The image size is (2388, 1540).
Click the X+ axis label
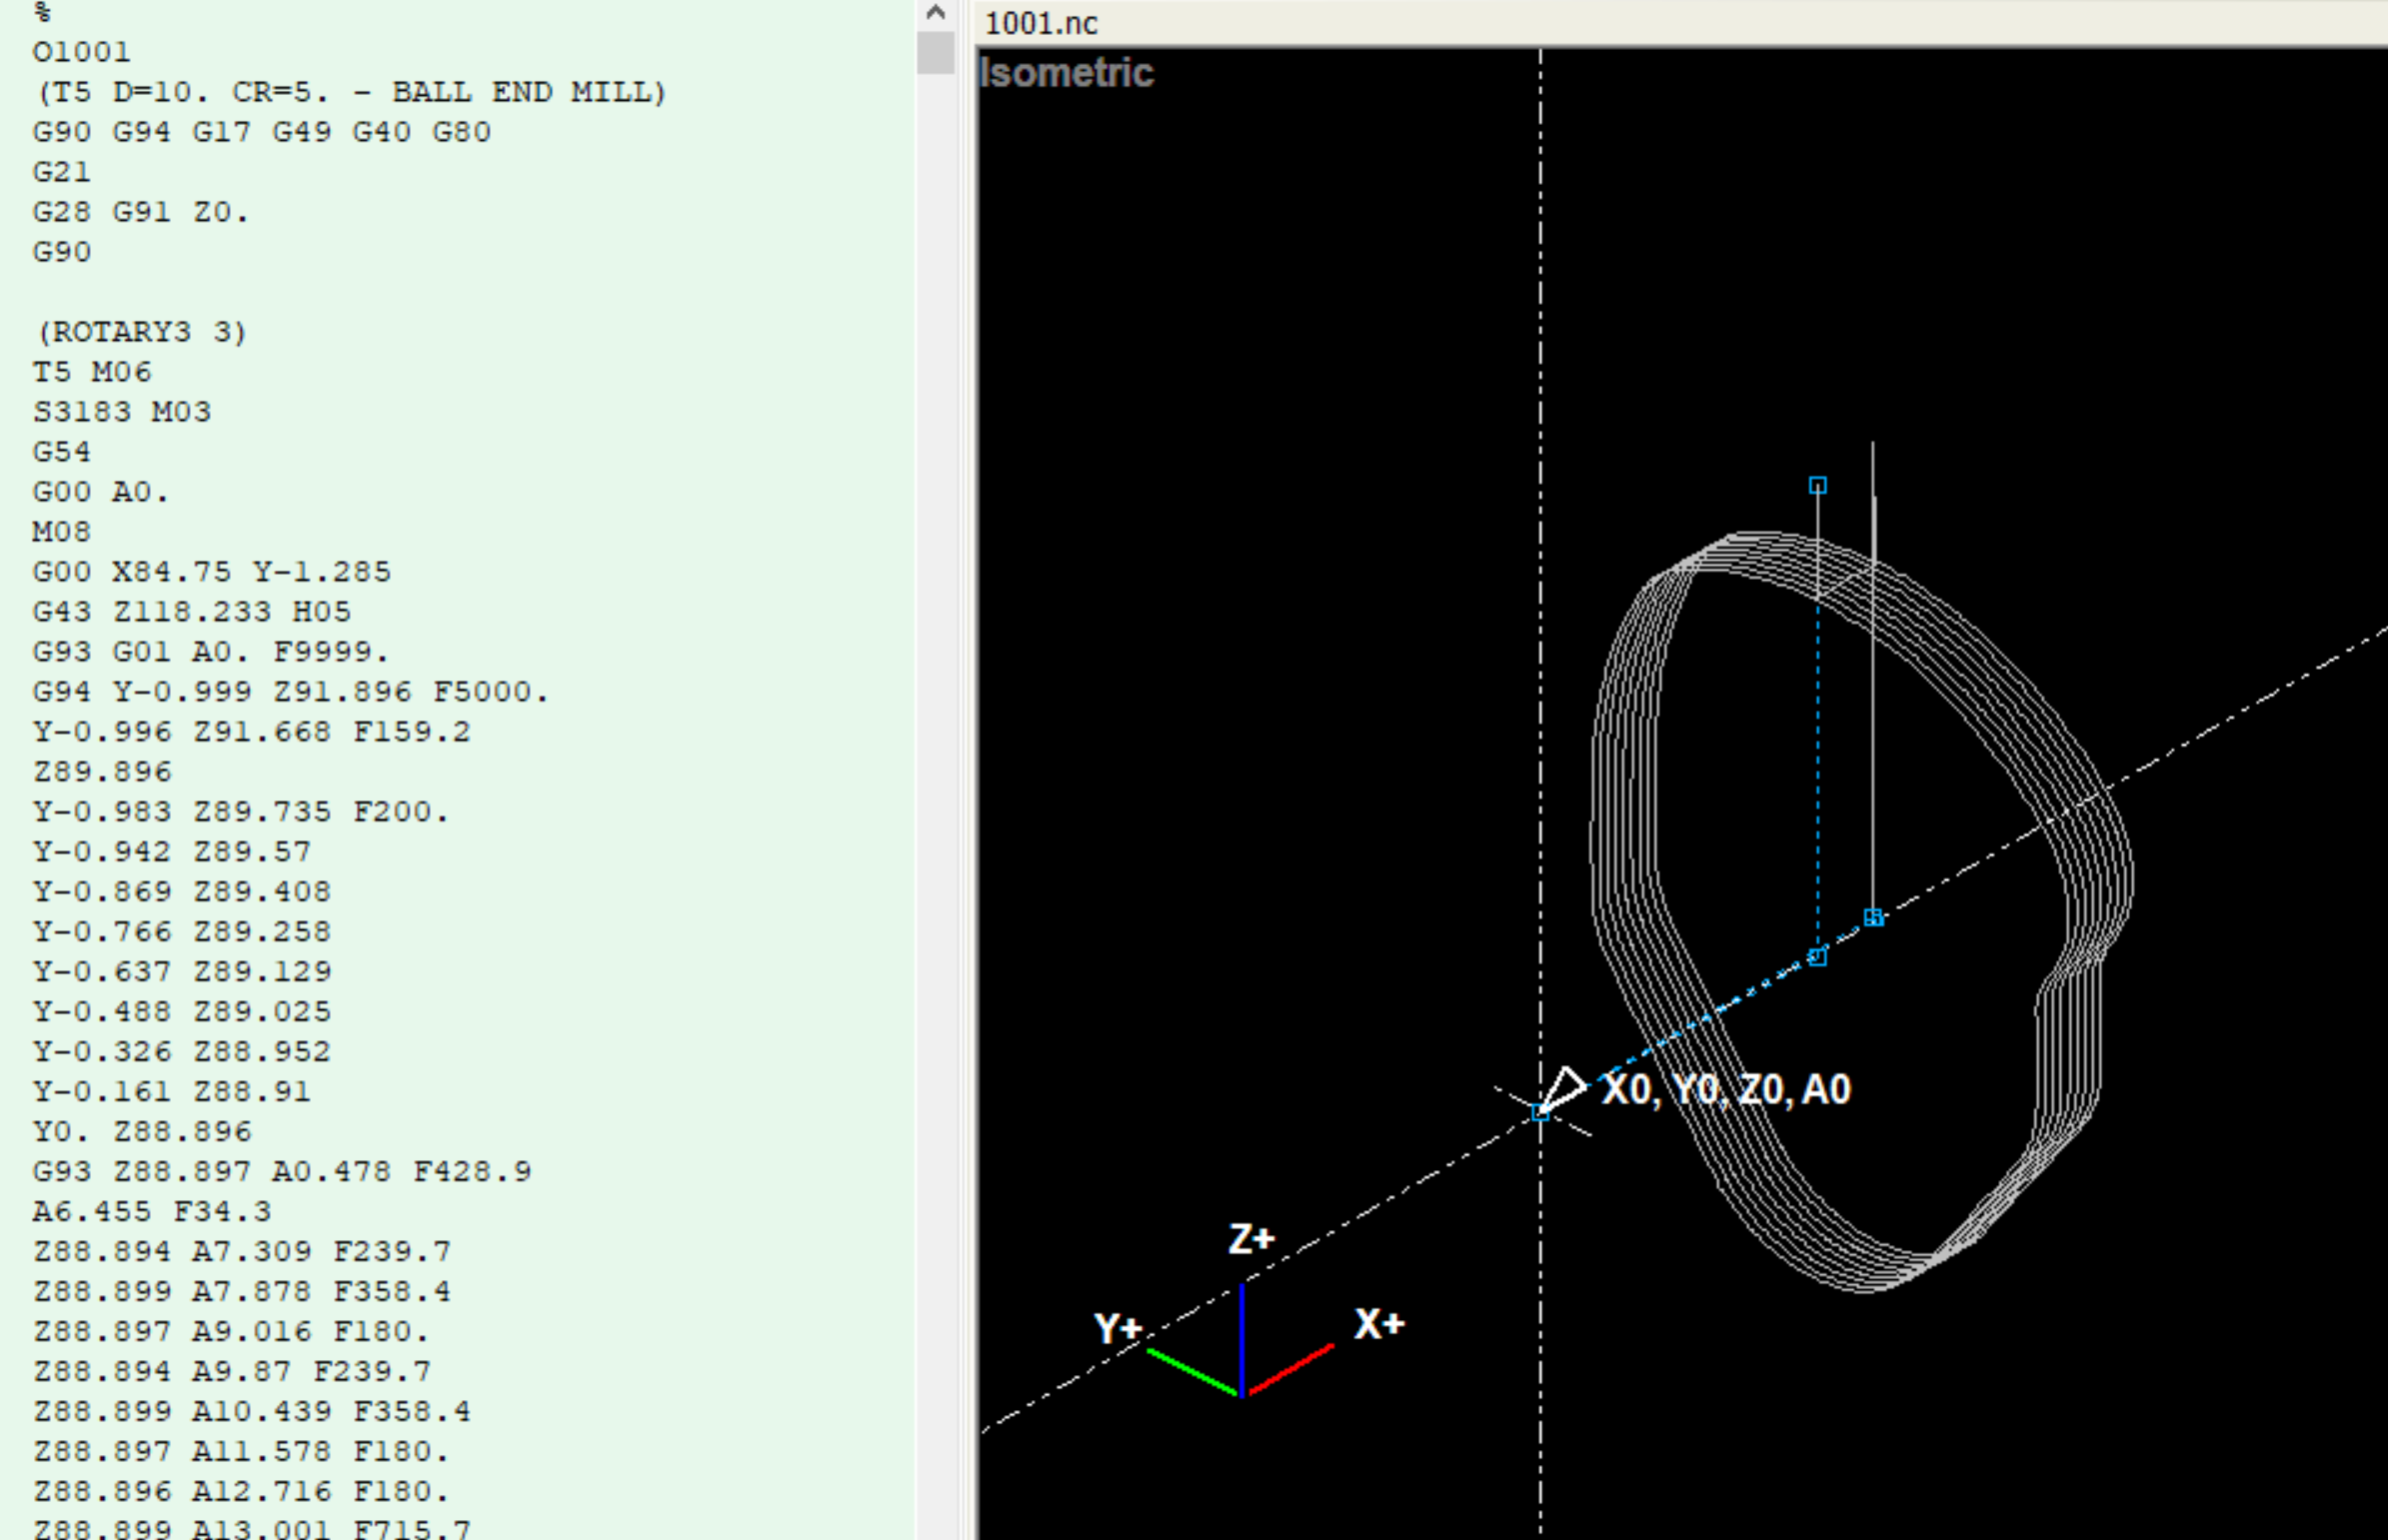click(x=1379, y=1324)
